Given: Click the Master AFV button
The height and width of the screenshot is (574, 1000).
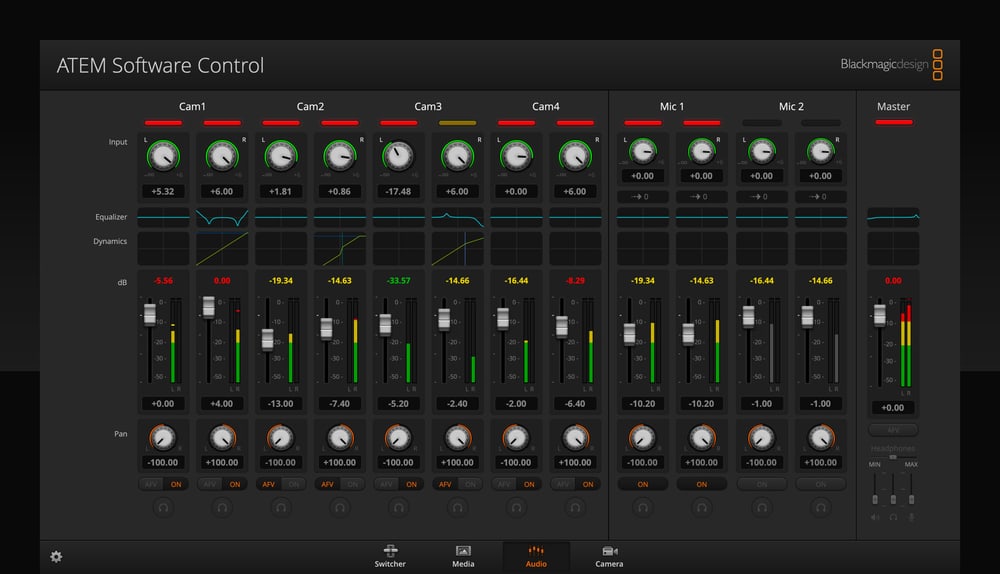Looking at the screenshot, I should click(x=893, y=429).
